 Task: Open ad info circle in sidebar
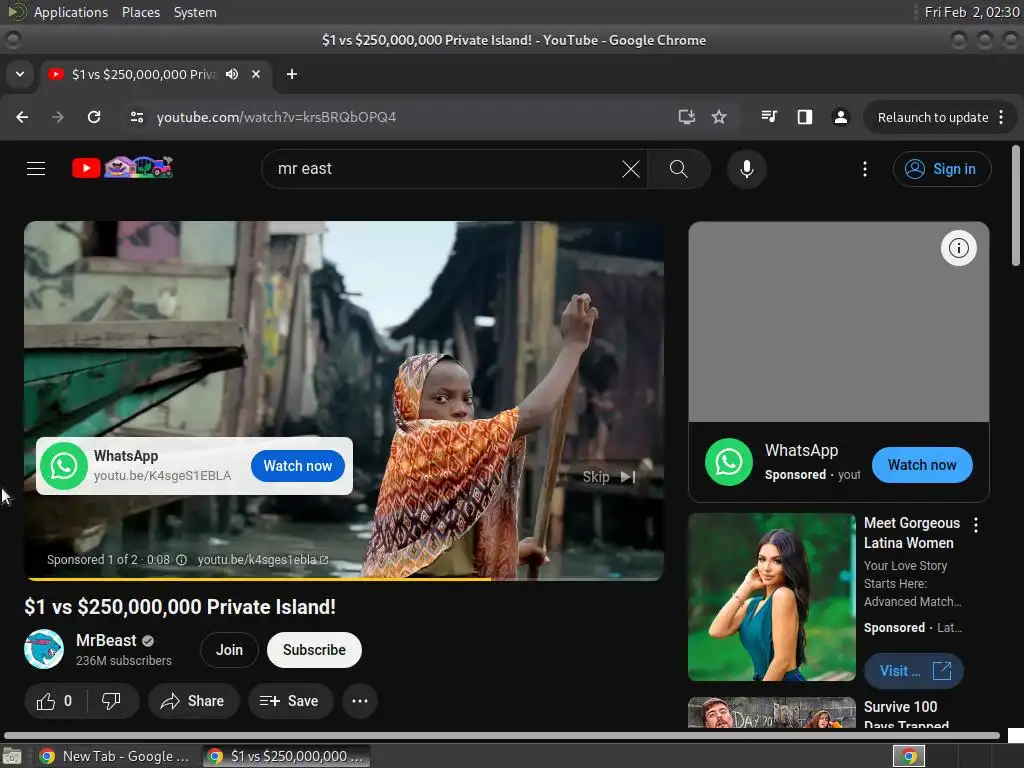(x=958, y=248)
